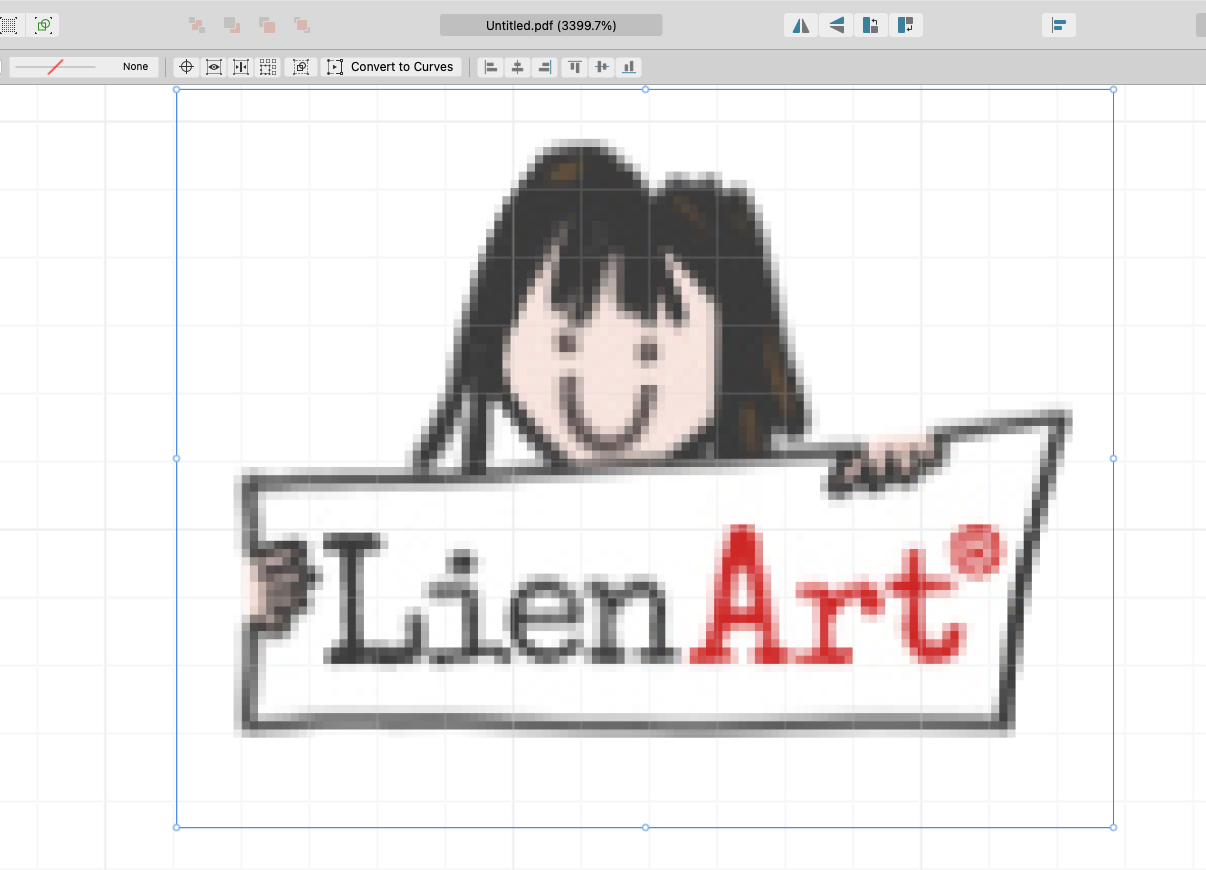
Task: Click the bottom-center selection handle
Action: click(645, 827)
